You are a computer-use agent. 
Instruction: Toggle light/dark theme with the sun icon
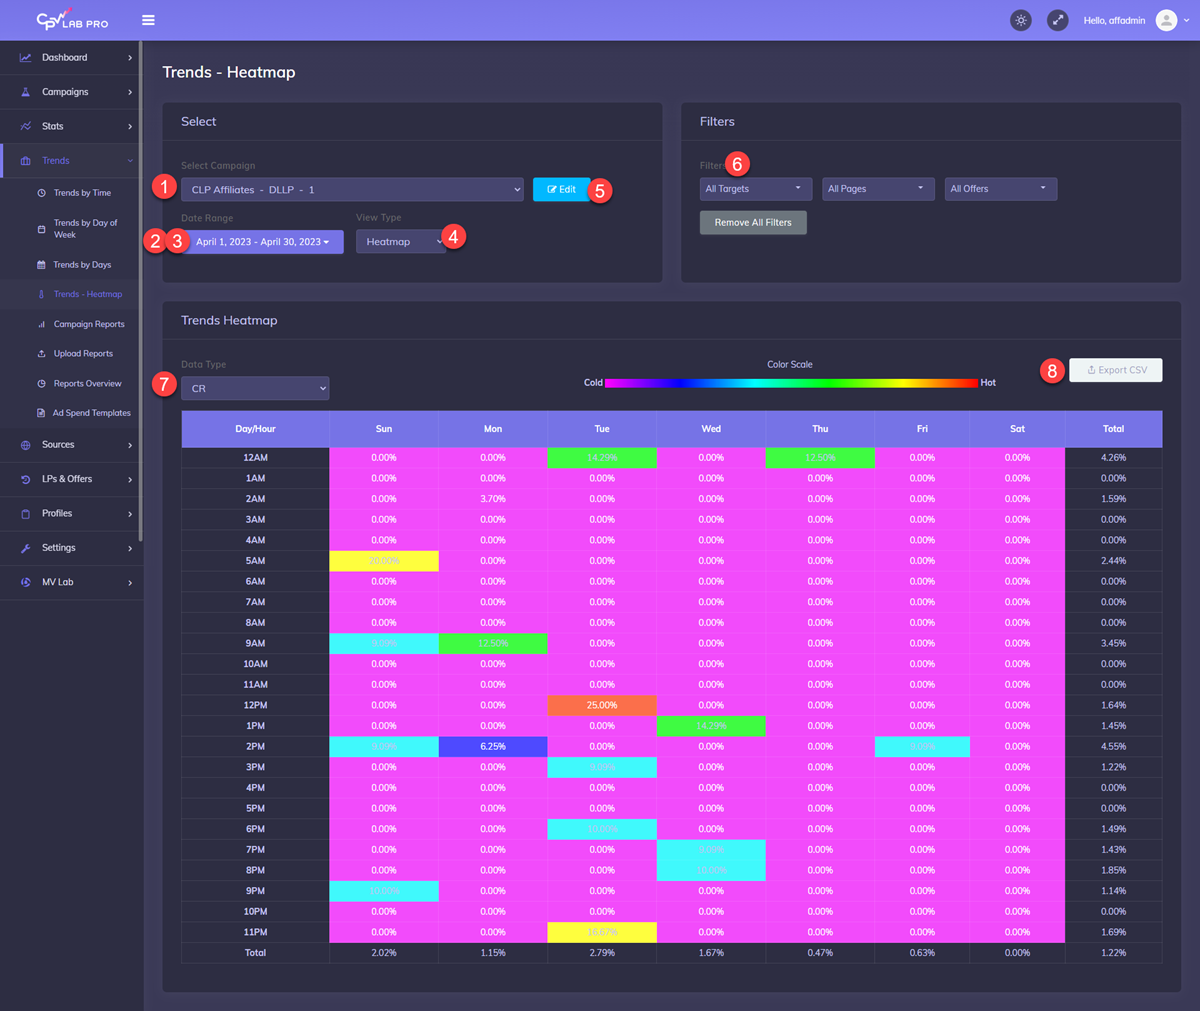(1021, 20)
